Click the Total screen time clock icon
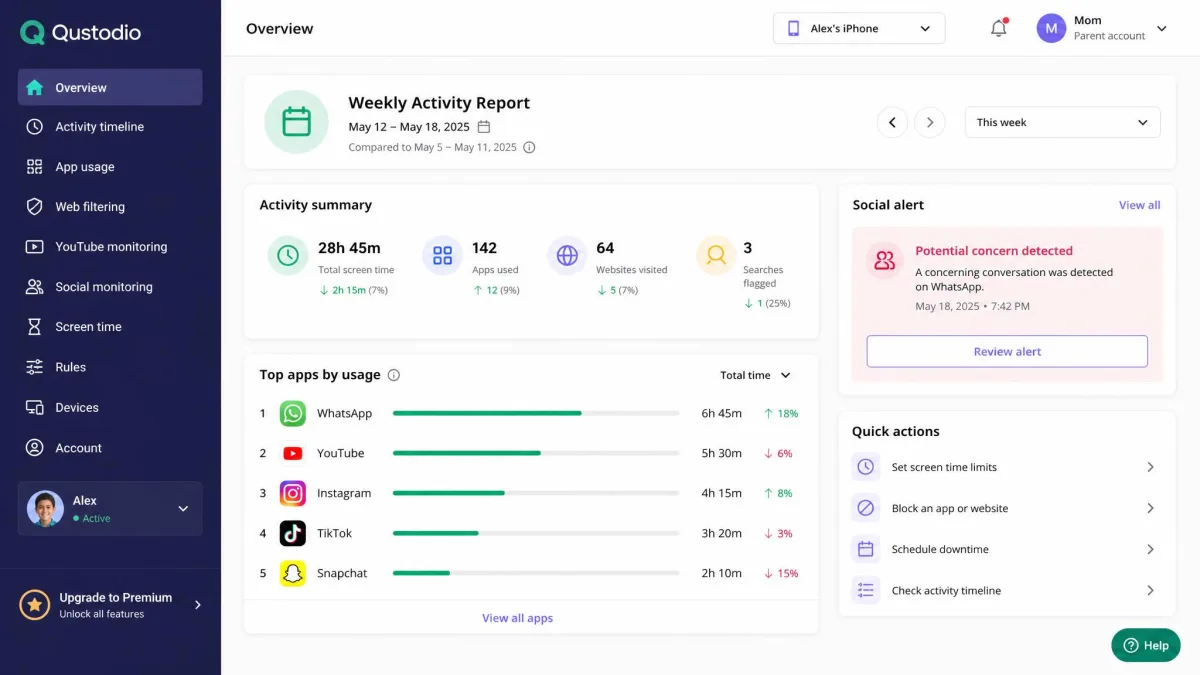Image resolution: width=1200 pixels, height=675 pixels. pos(288,256)
